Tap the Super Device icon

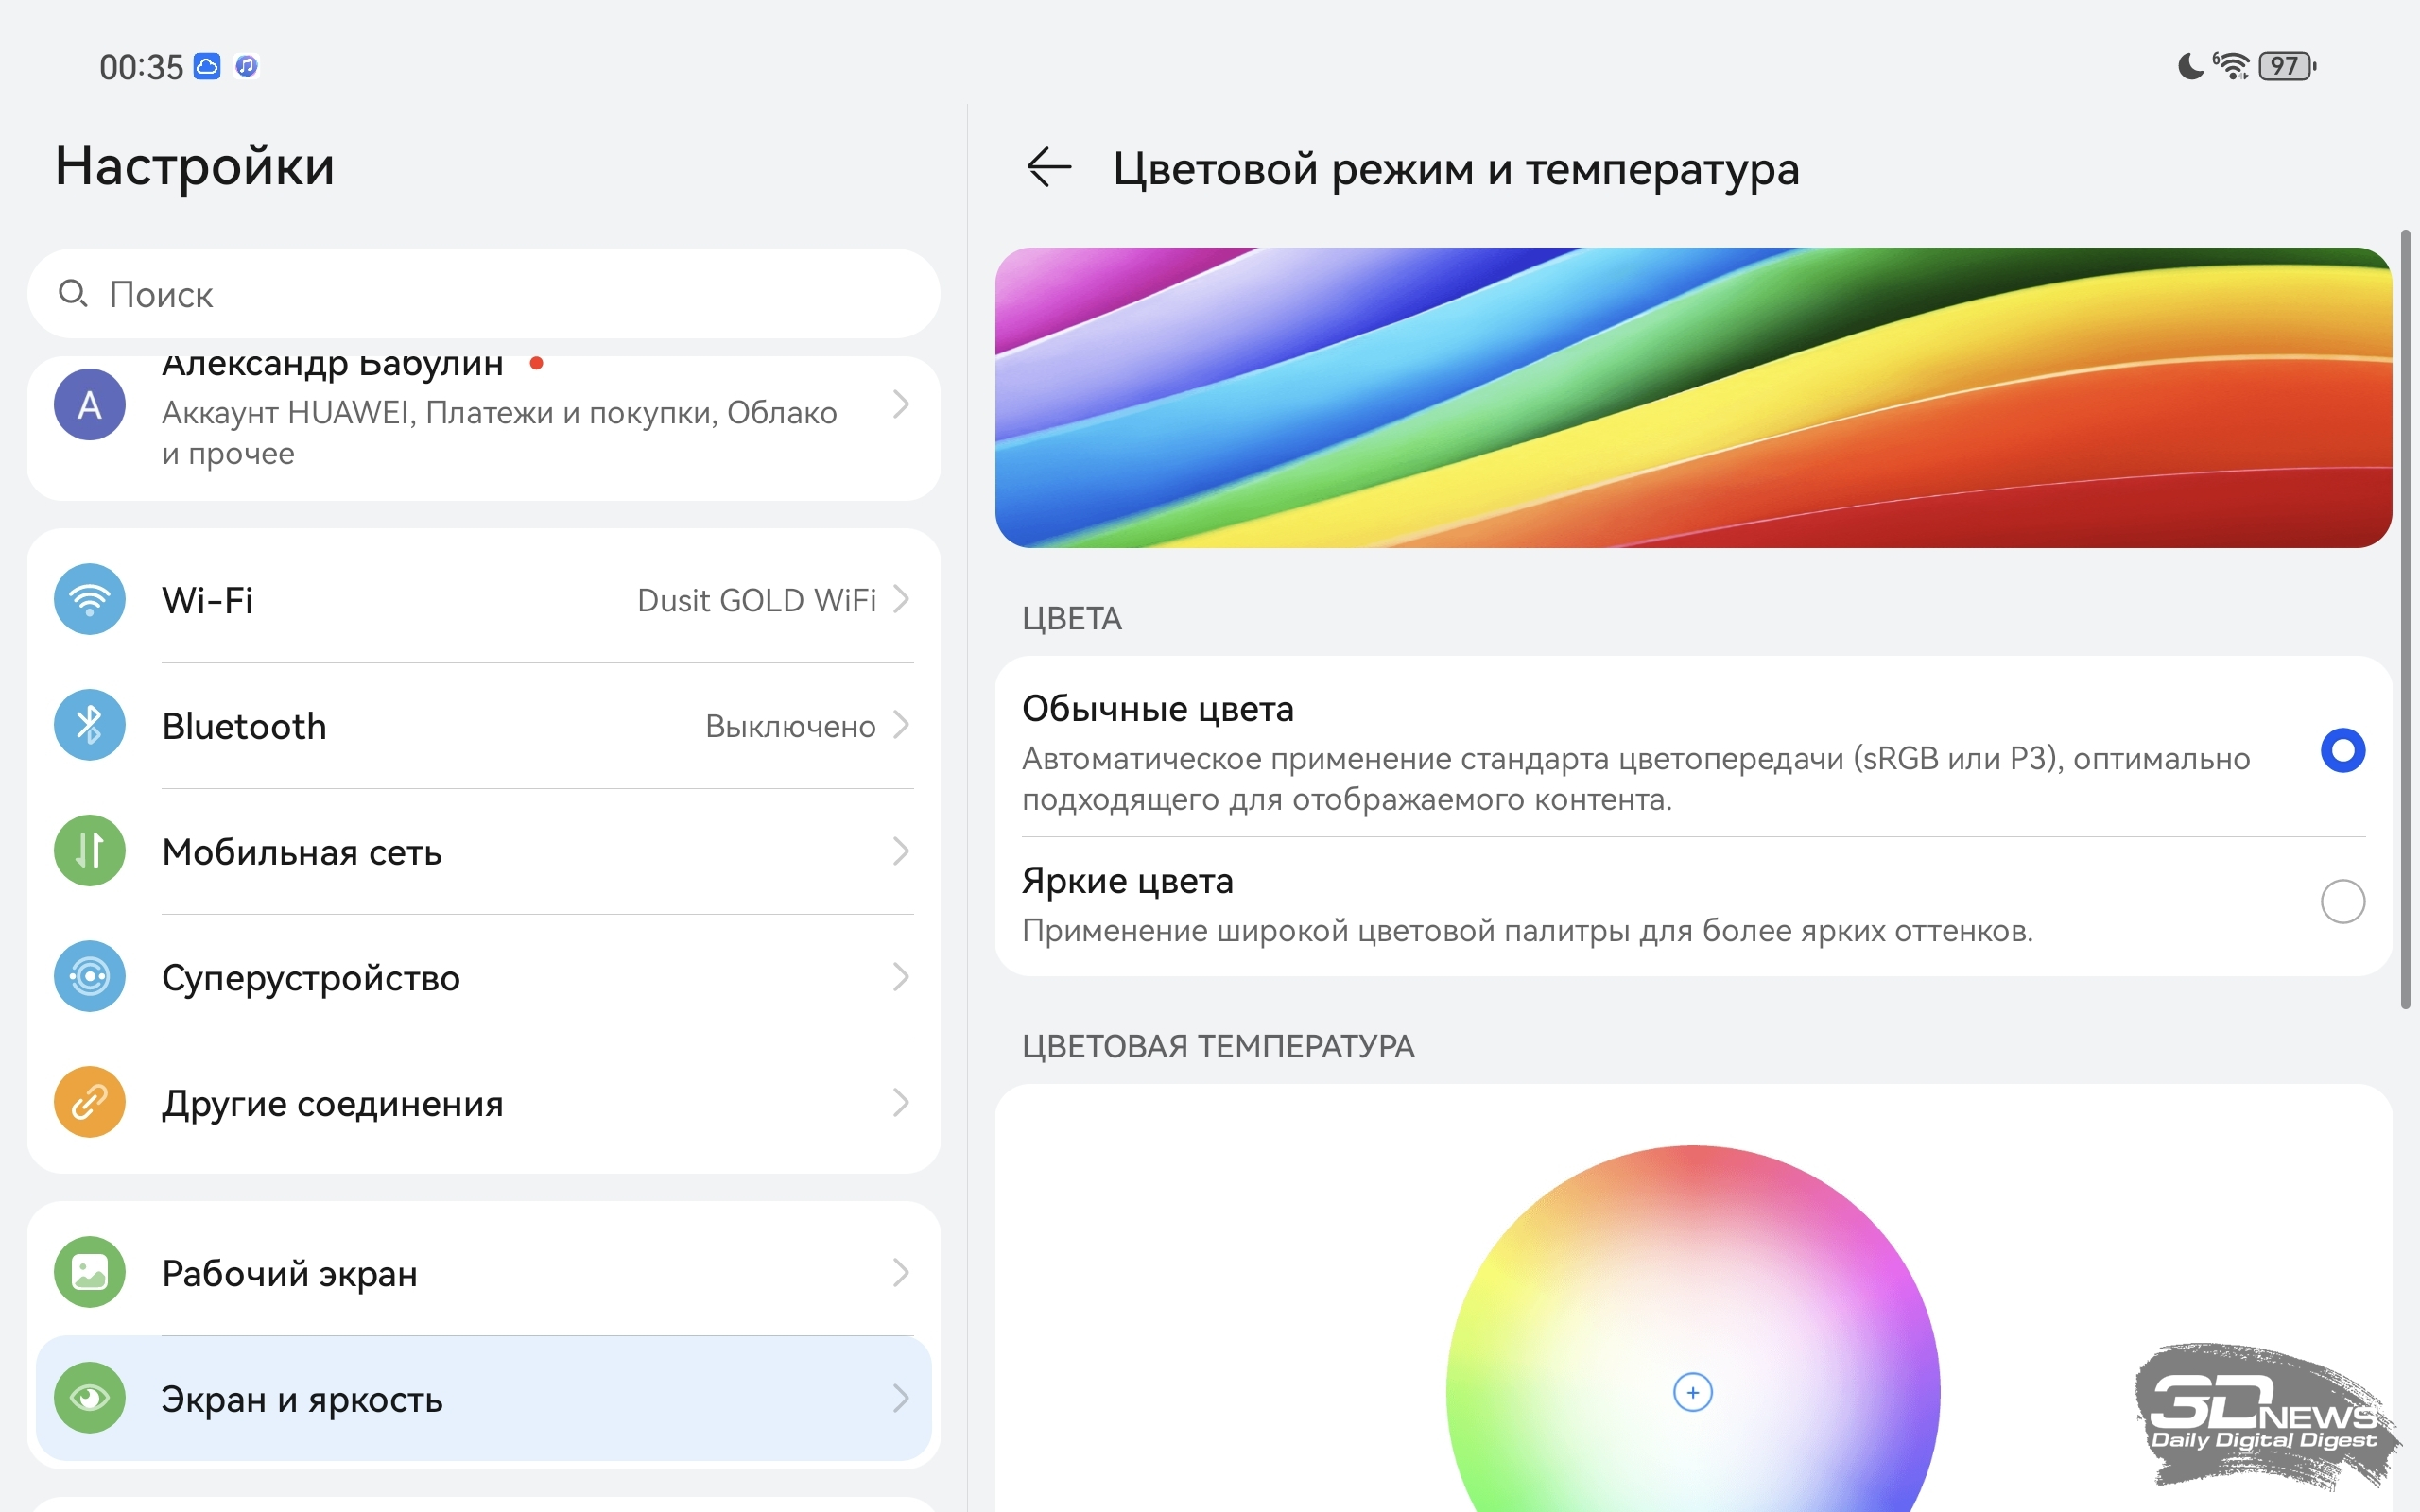[90, 977]
